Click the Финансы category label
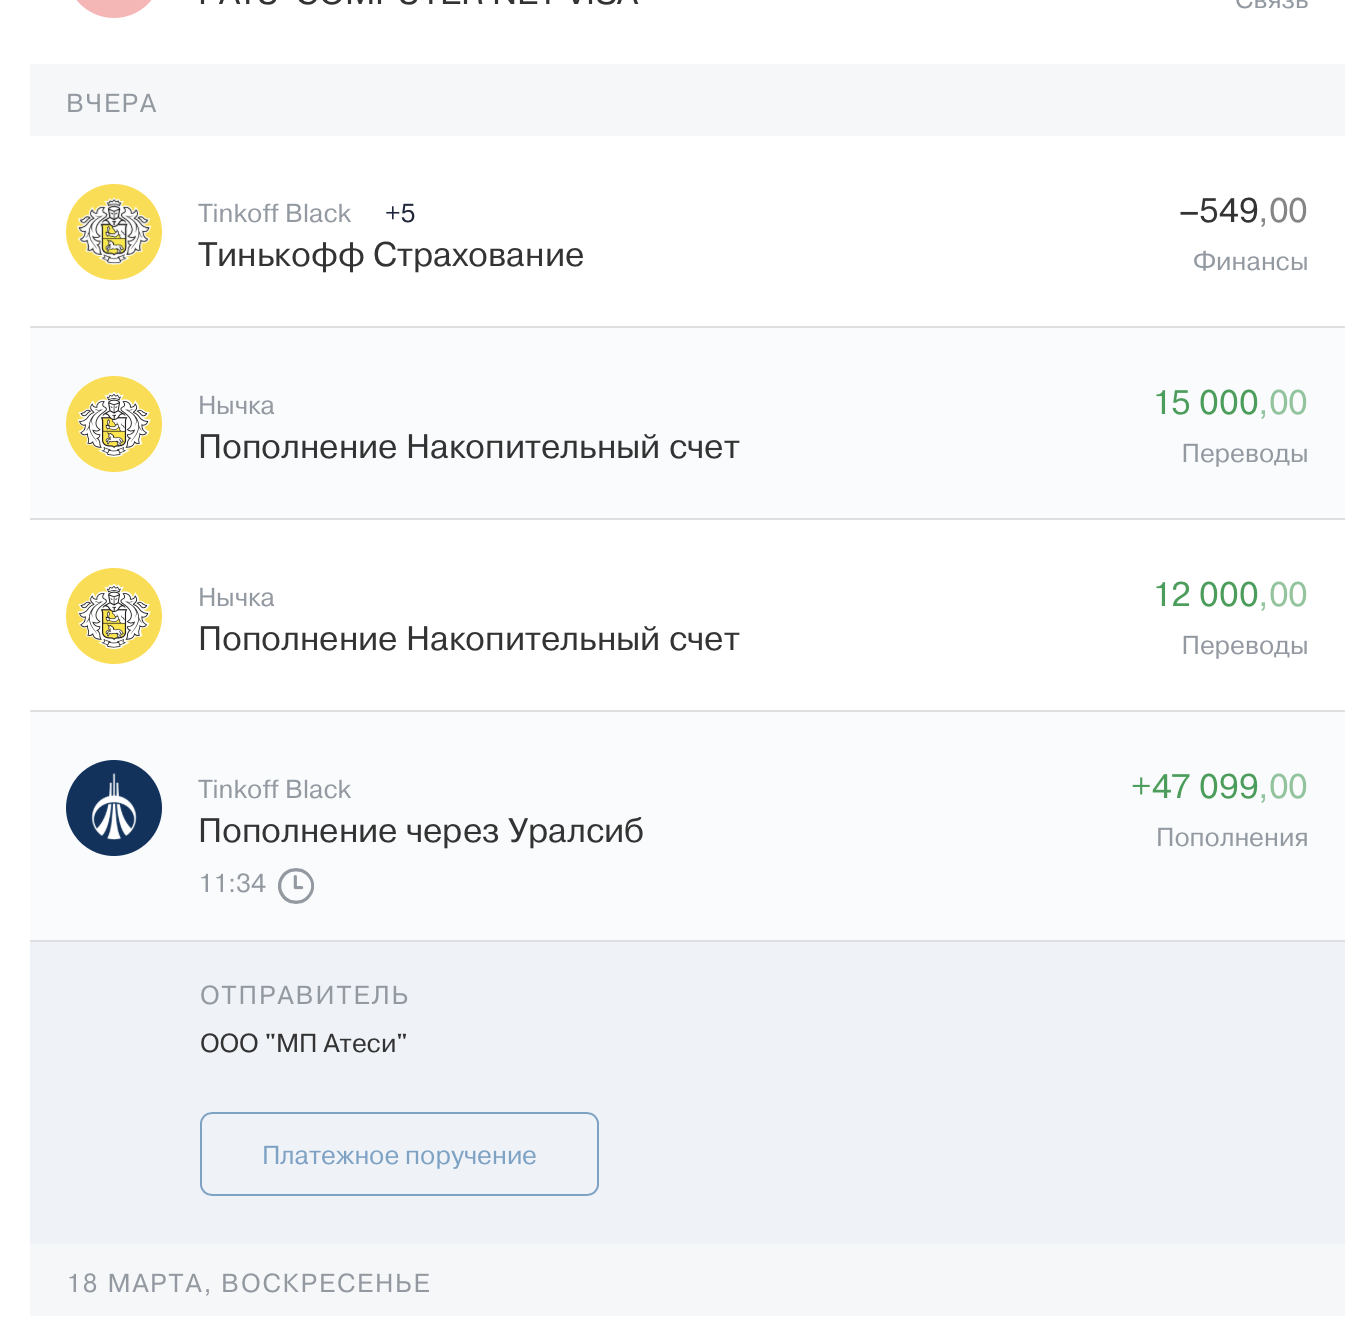1358x1322 pixels. click(1250, 262)
